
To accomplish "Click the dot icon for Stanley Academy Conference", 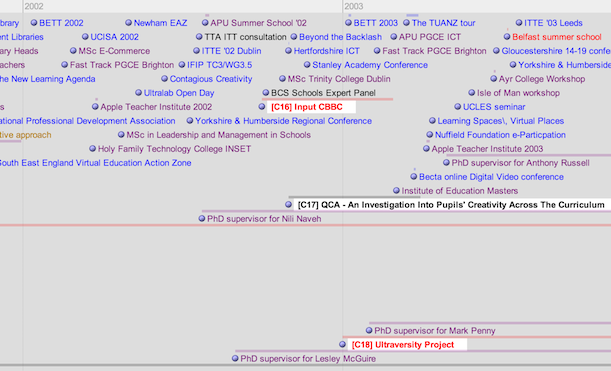I will pos(307,65).
